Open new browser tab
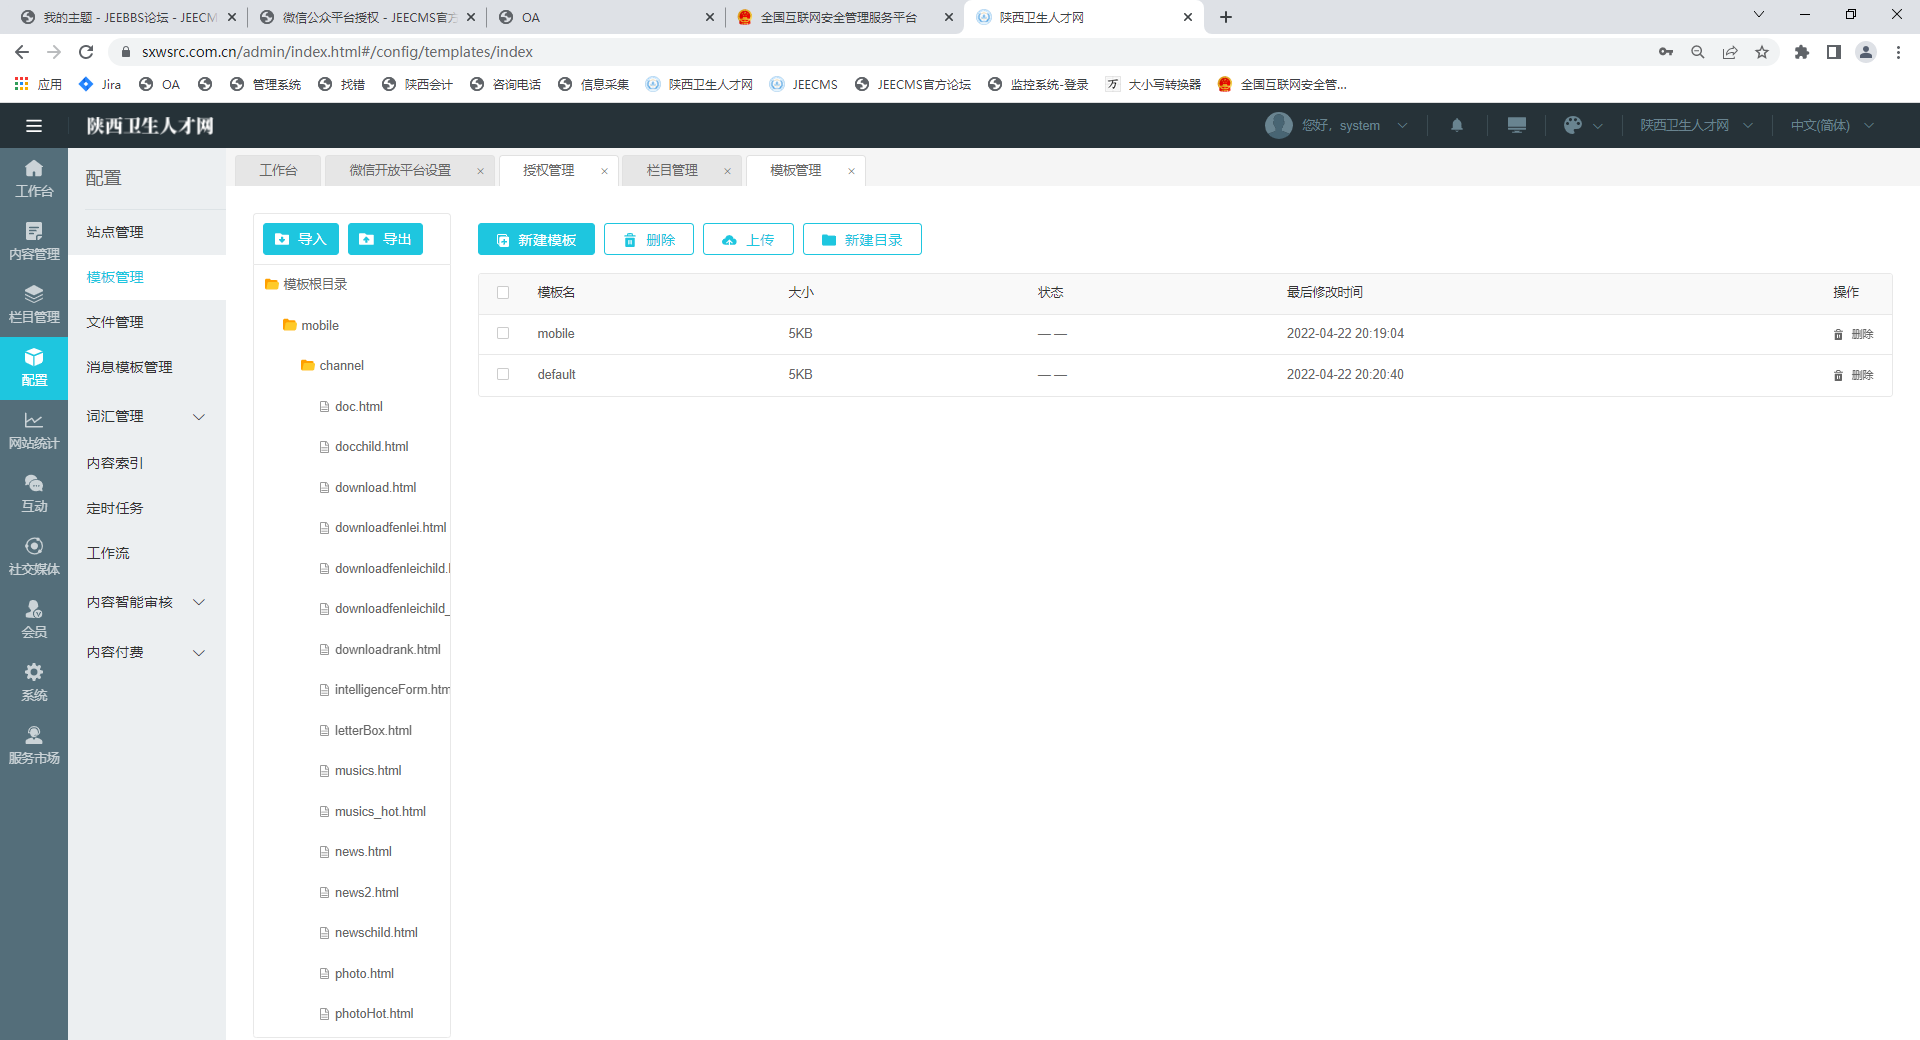Image resolution: width=1920 pixels, height=1040 pixels. point(1226,17)
